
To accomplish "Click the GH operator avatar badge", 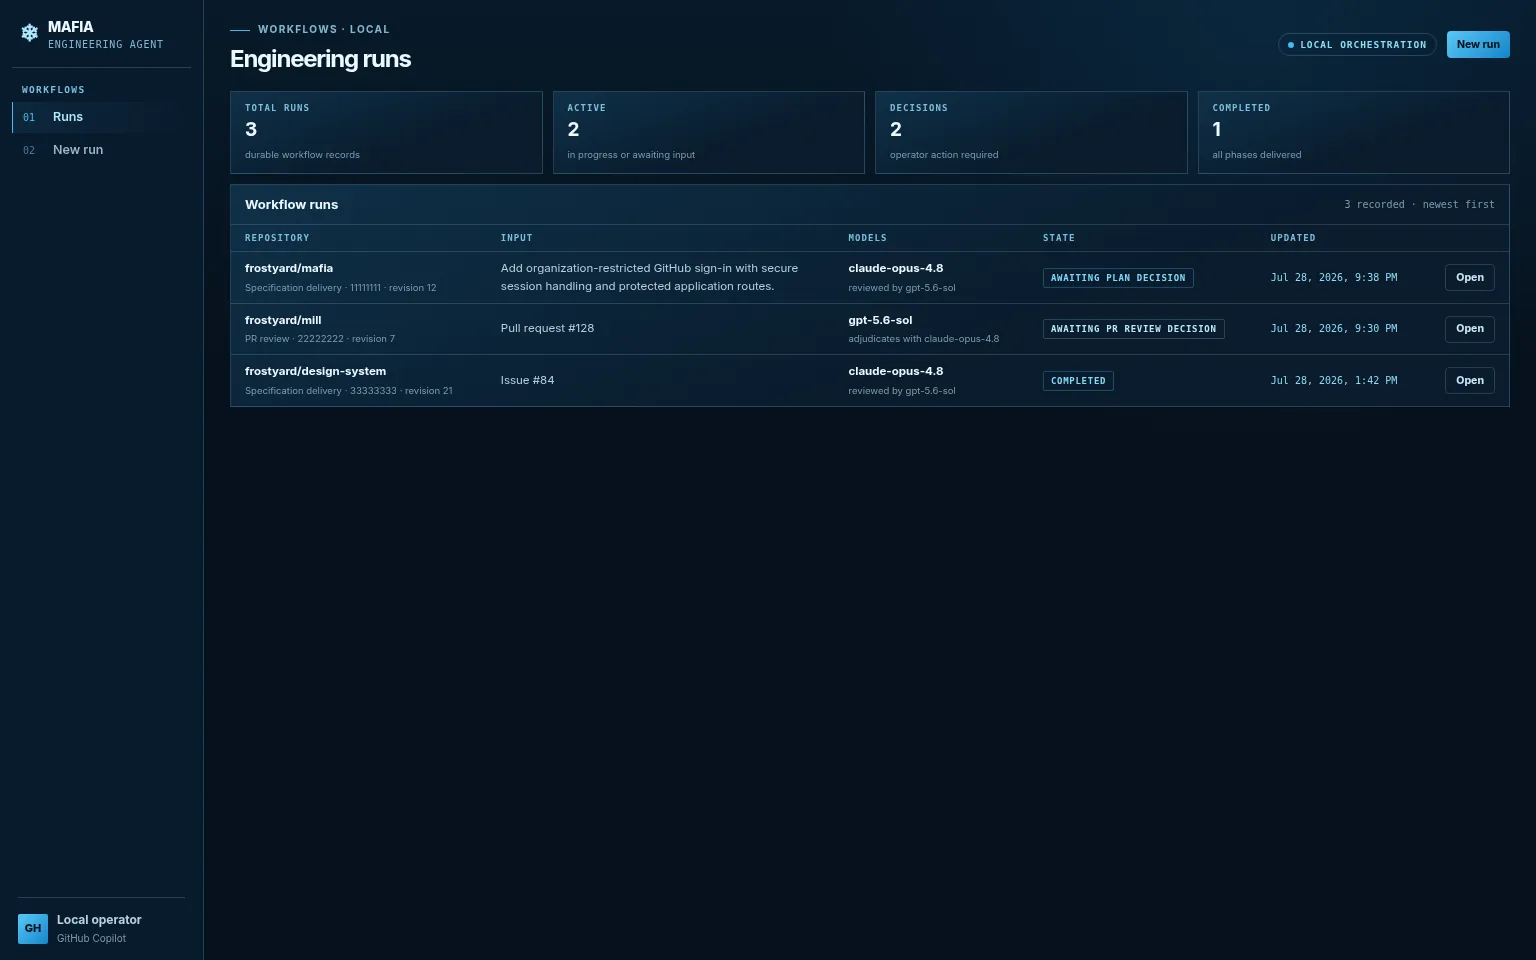I will (x=33, y=929).
